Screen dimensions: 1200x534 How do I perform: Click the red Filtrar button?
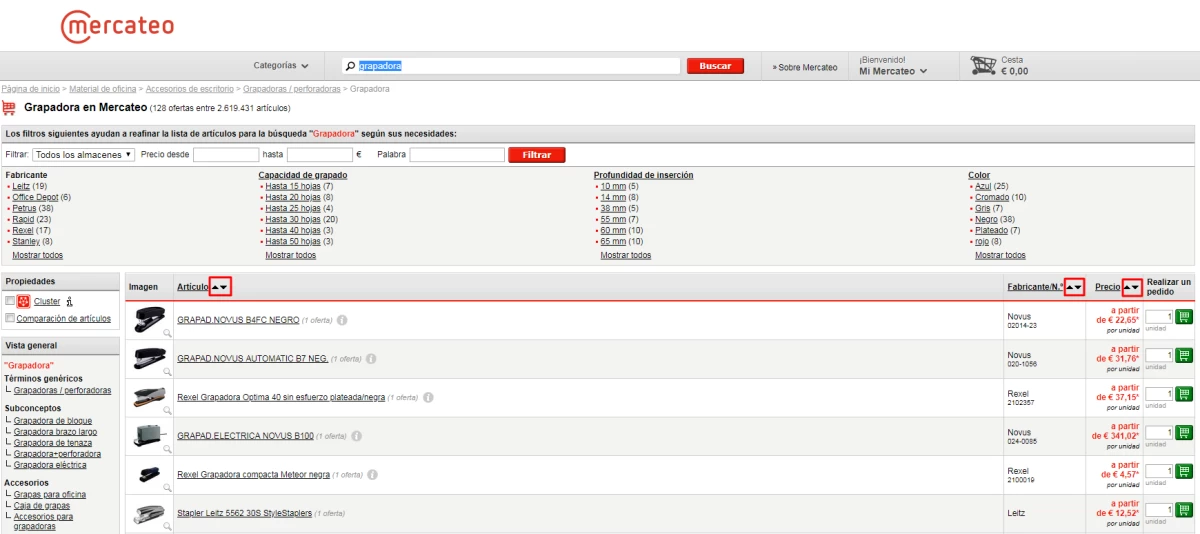click(536, 155)
